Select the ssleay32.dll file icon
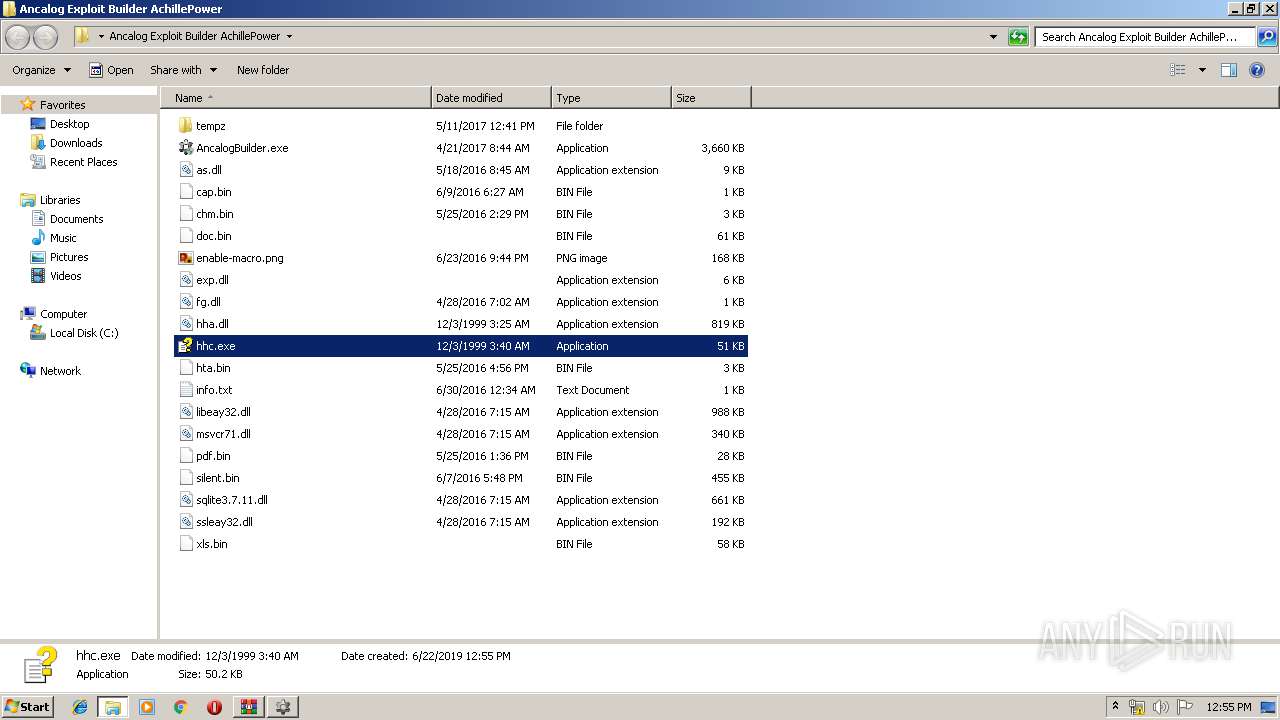 coord(185,522)
